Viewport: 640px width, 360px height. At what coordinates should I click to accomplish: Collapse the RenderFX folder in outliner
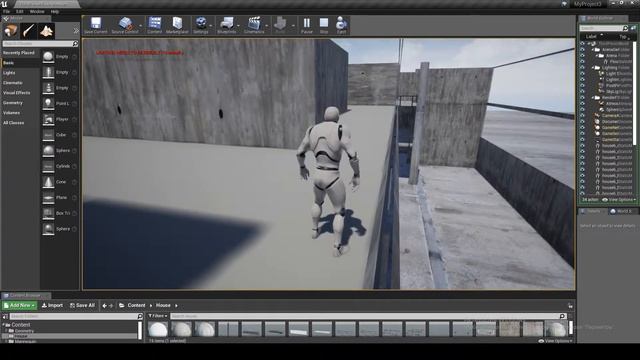tap(593, 98)
